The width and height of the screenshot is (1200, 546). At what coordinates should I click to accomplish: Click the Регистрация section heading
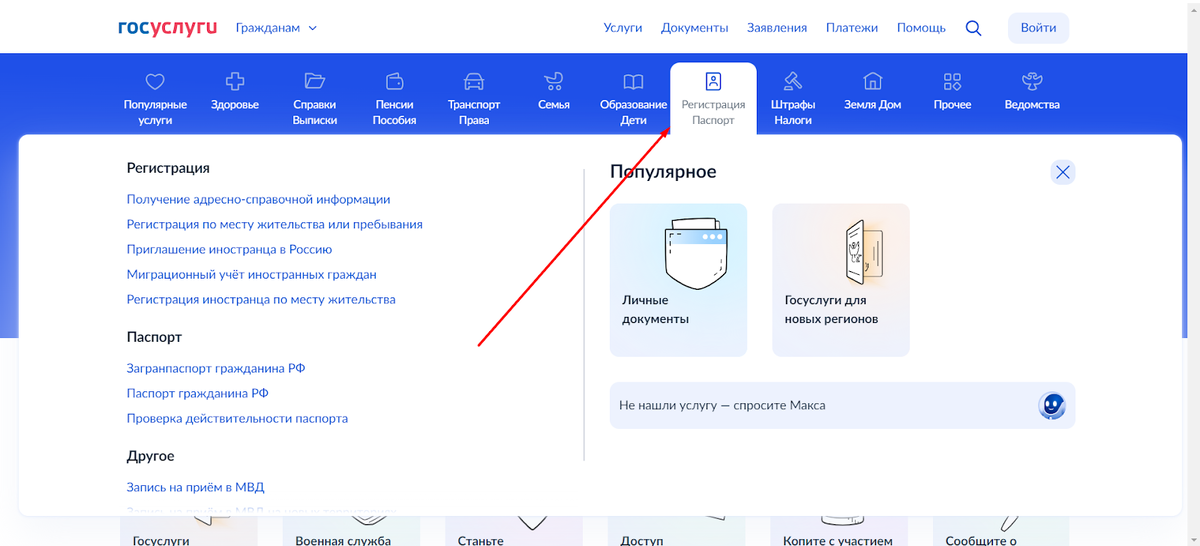click(x=168, y=168)
